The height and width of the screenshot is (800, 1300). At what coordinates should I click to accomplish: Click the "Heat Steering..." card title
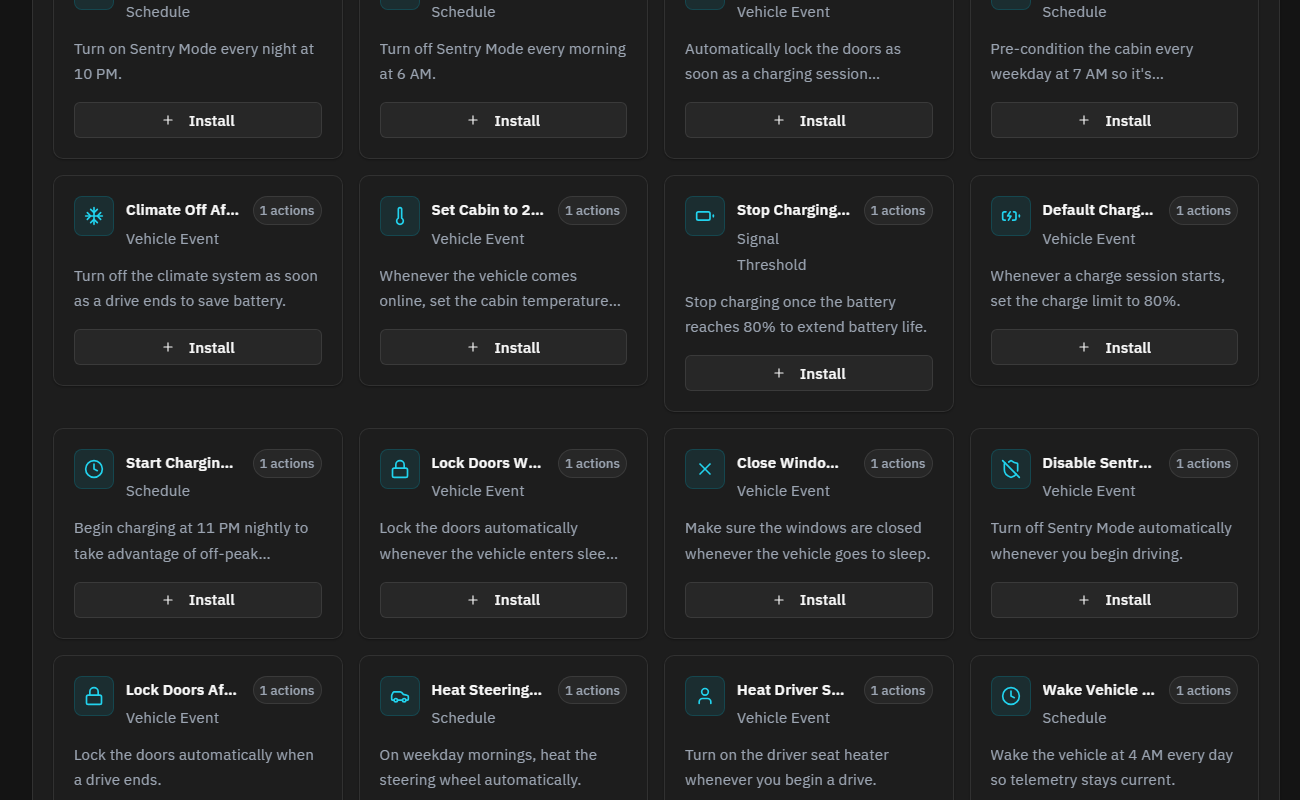487,690
